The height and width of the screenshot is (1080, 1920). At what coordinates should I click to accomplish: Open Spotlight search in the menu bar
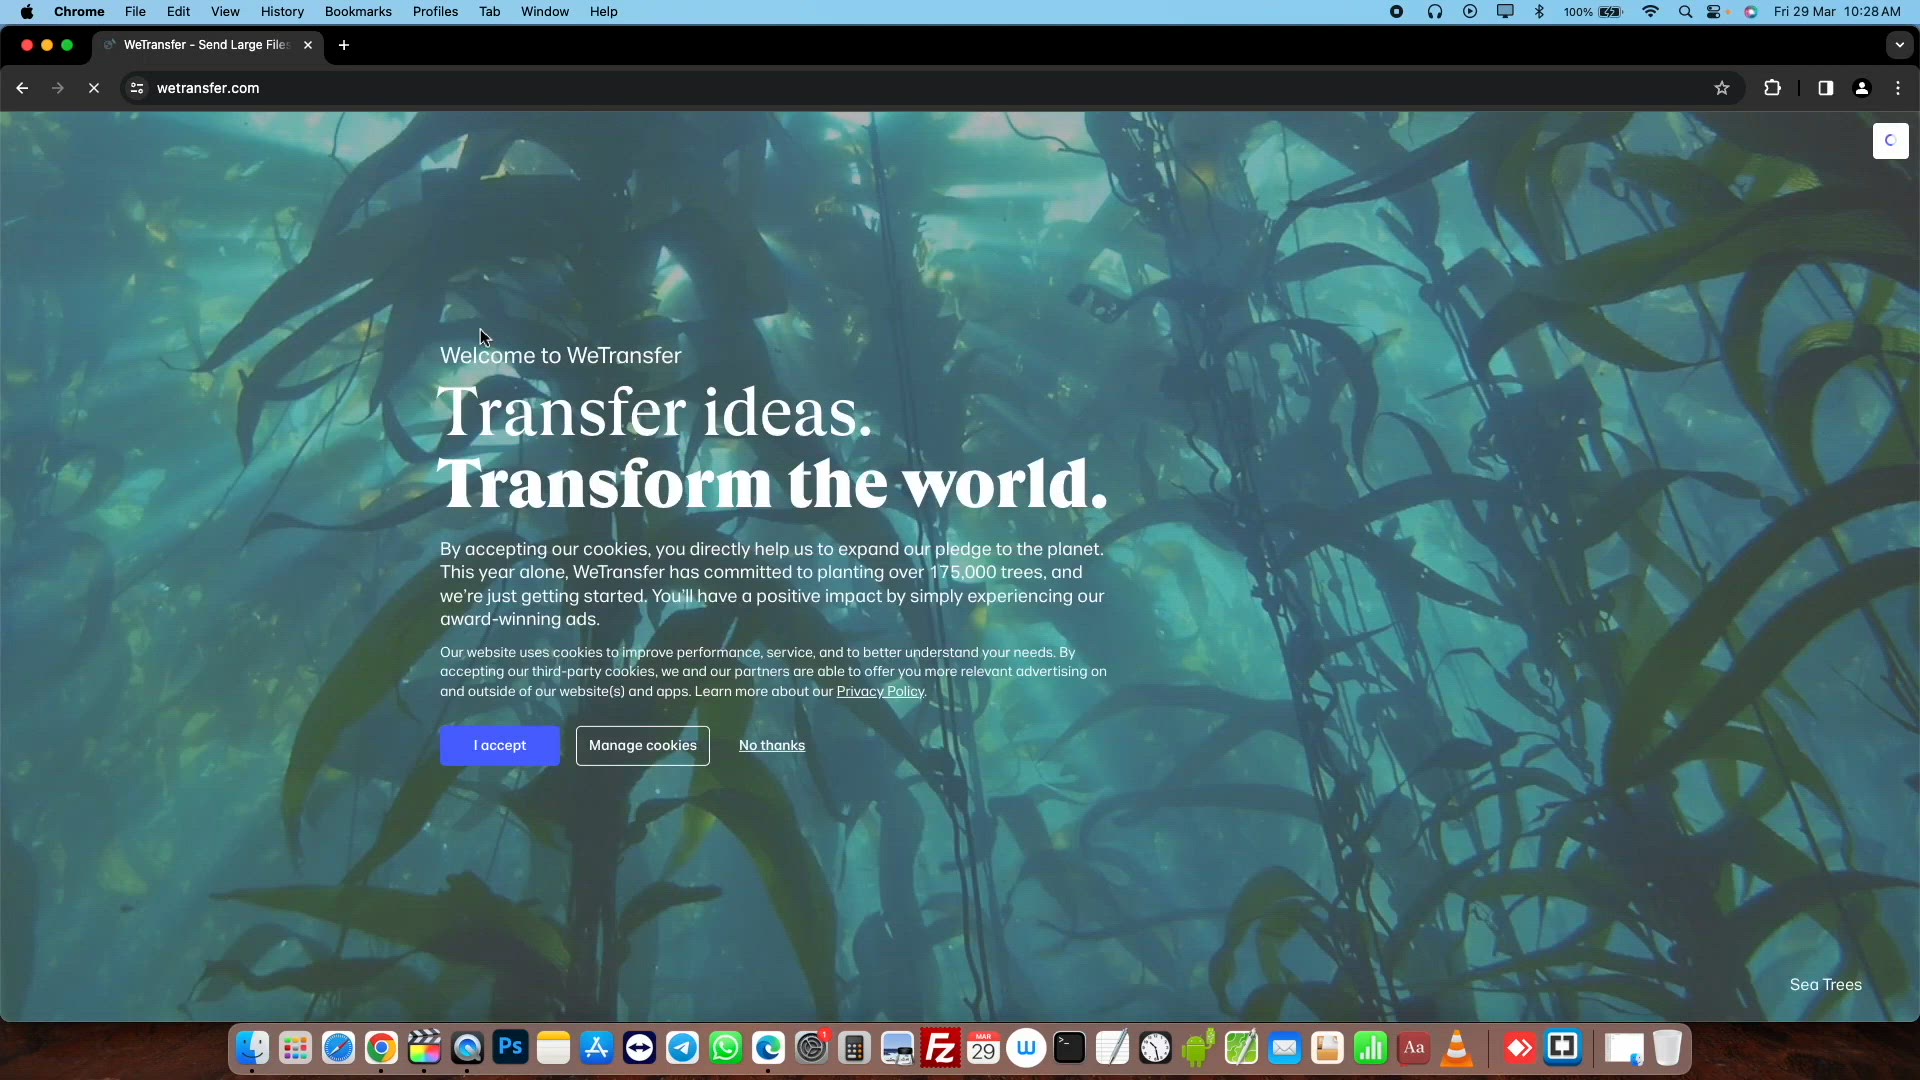tap(1685, 12)
